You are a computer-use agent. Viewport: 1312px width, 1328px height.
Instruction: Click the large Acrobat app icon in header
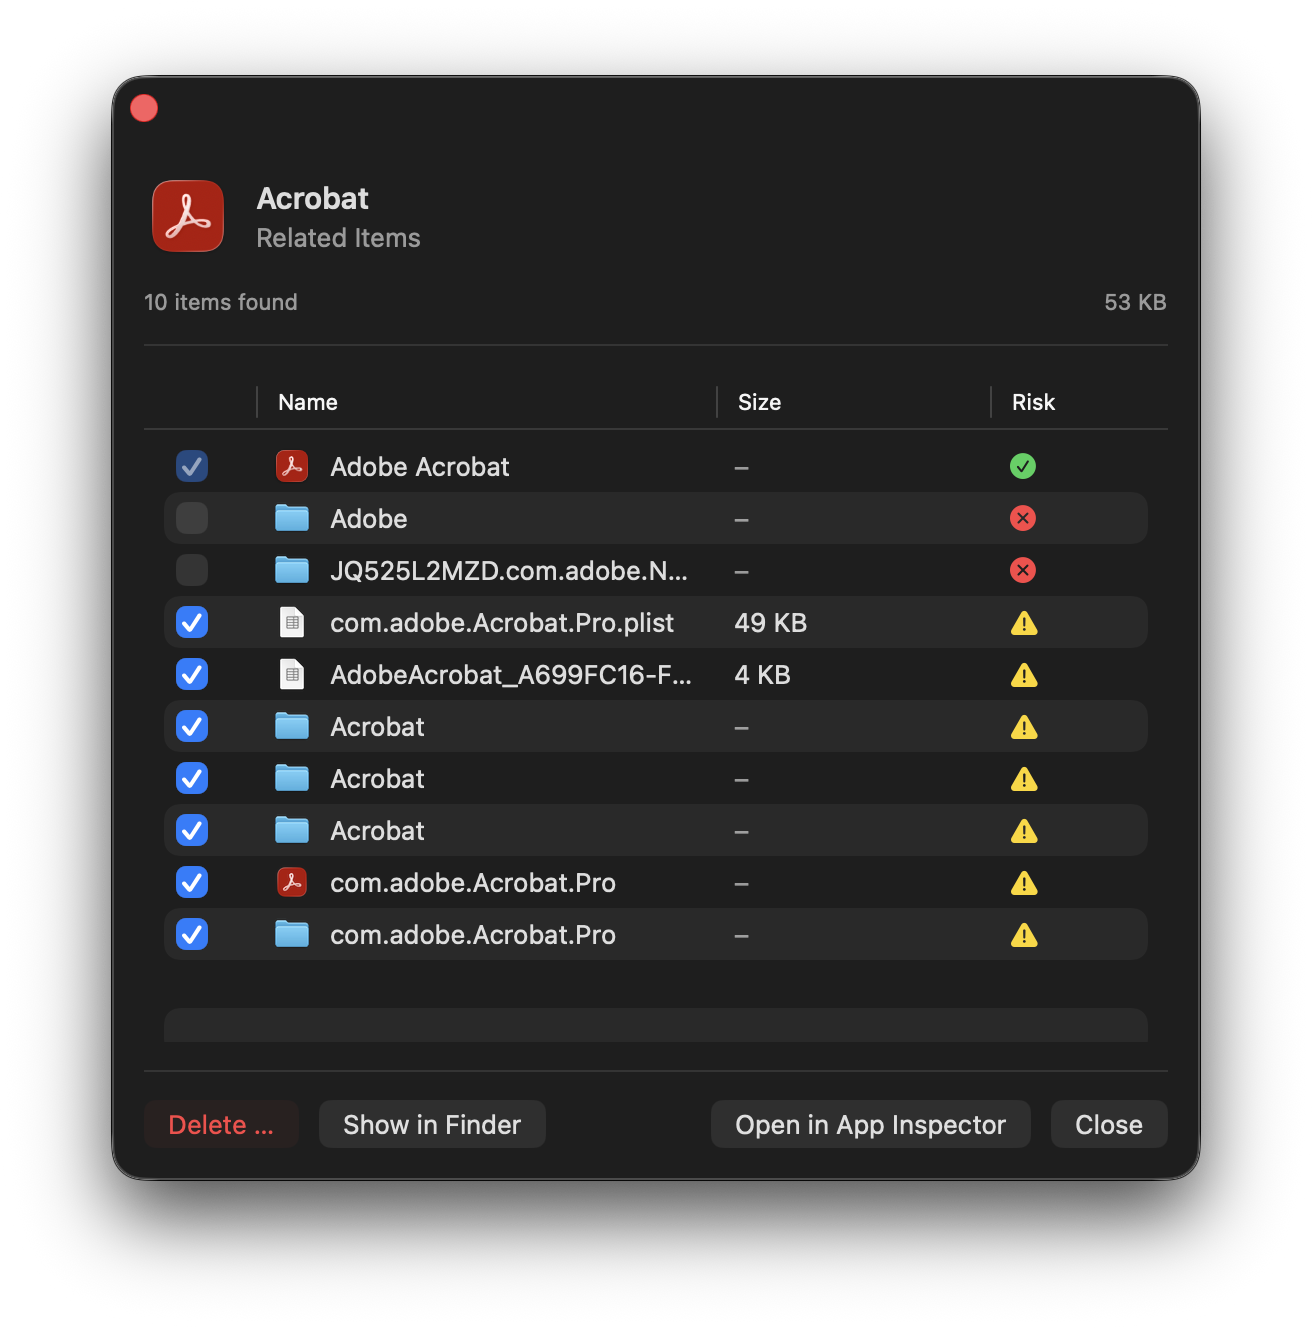click(188, 216)
